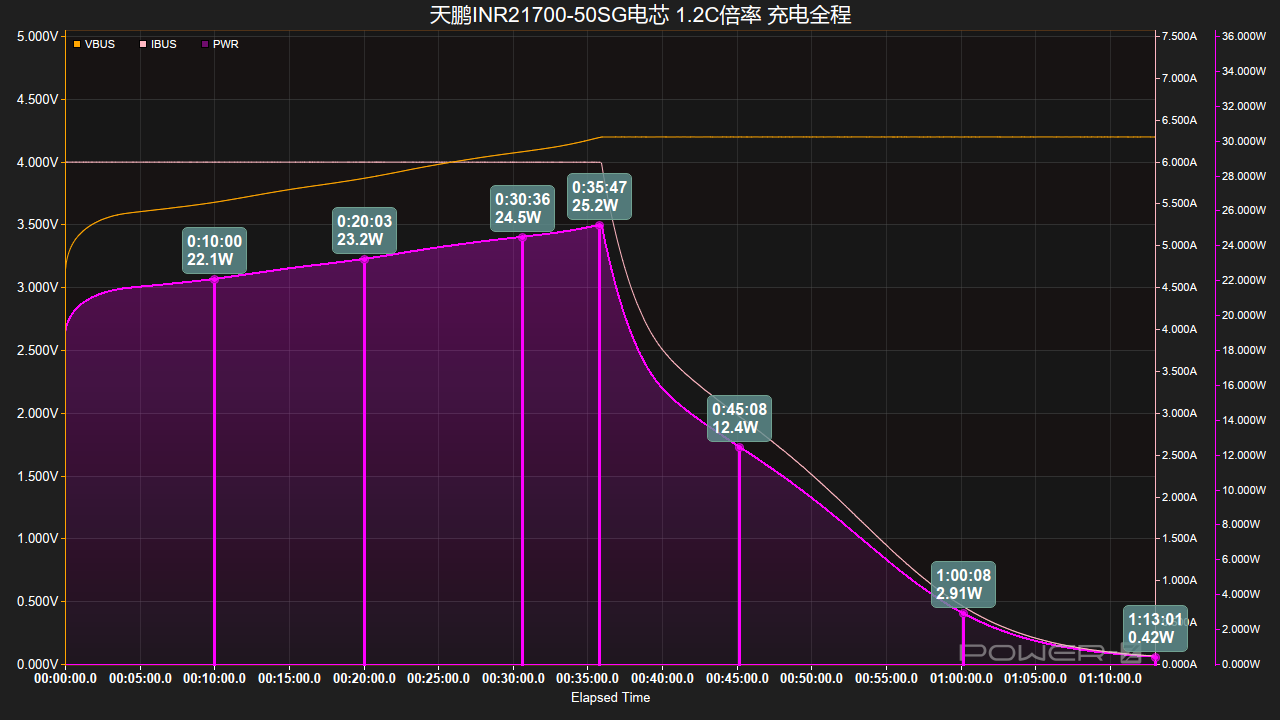Click the chart title with INR21700-50SG
This screenshot has height=720, width=1280.
[640, 15]
